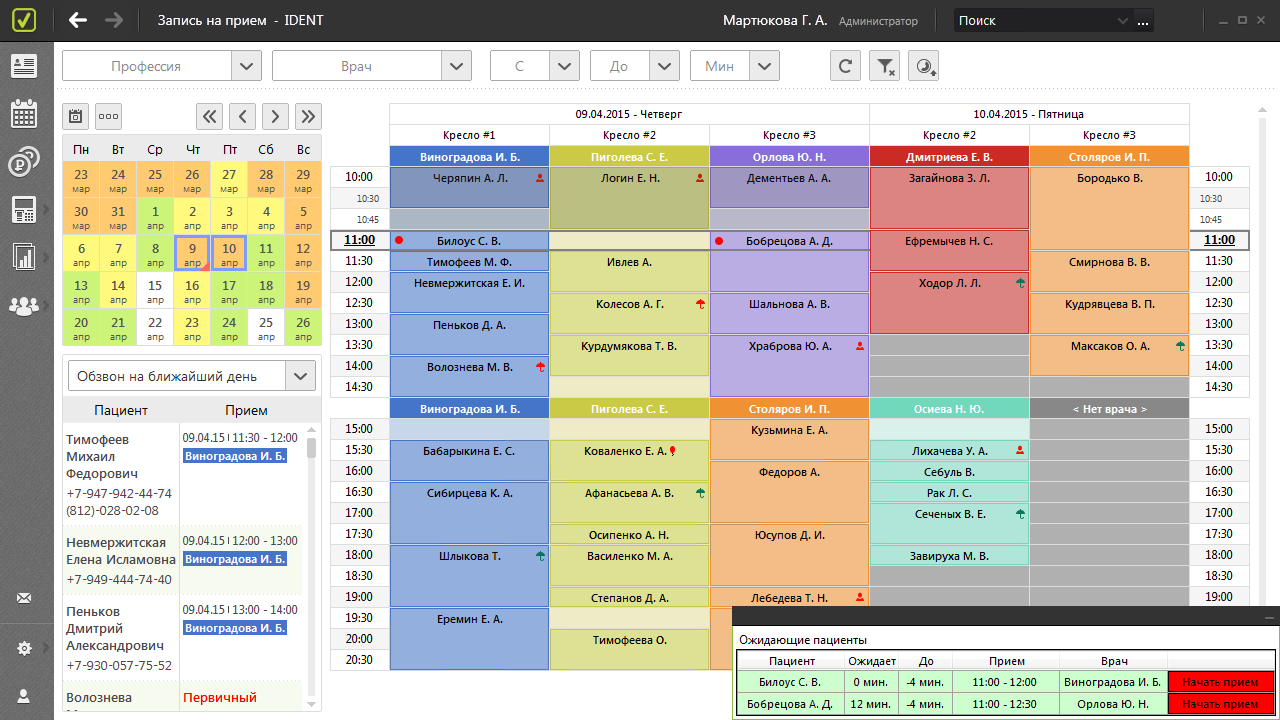
Task: Clear filters with the funnel icon
Action: tap(885, 66)
